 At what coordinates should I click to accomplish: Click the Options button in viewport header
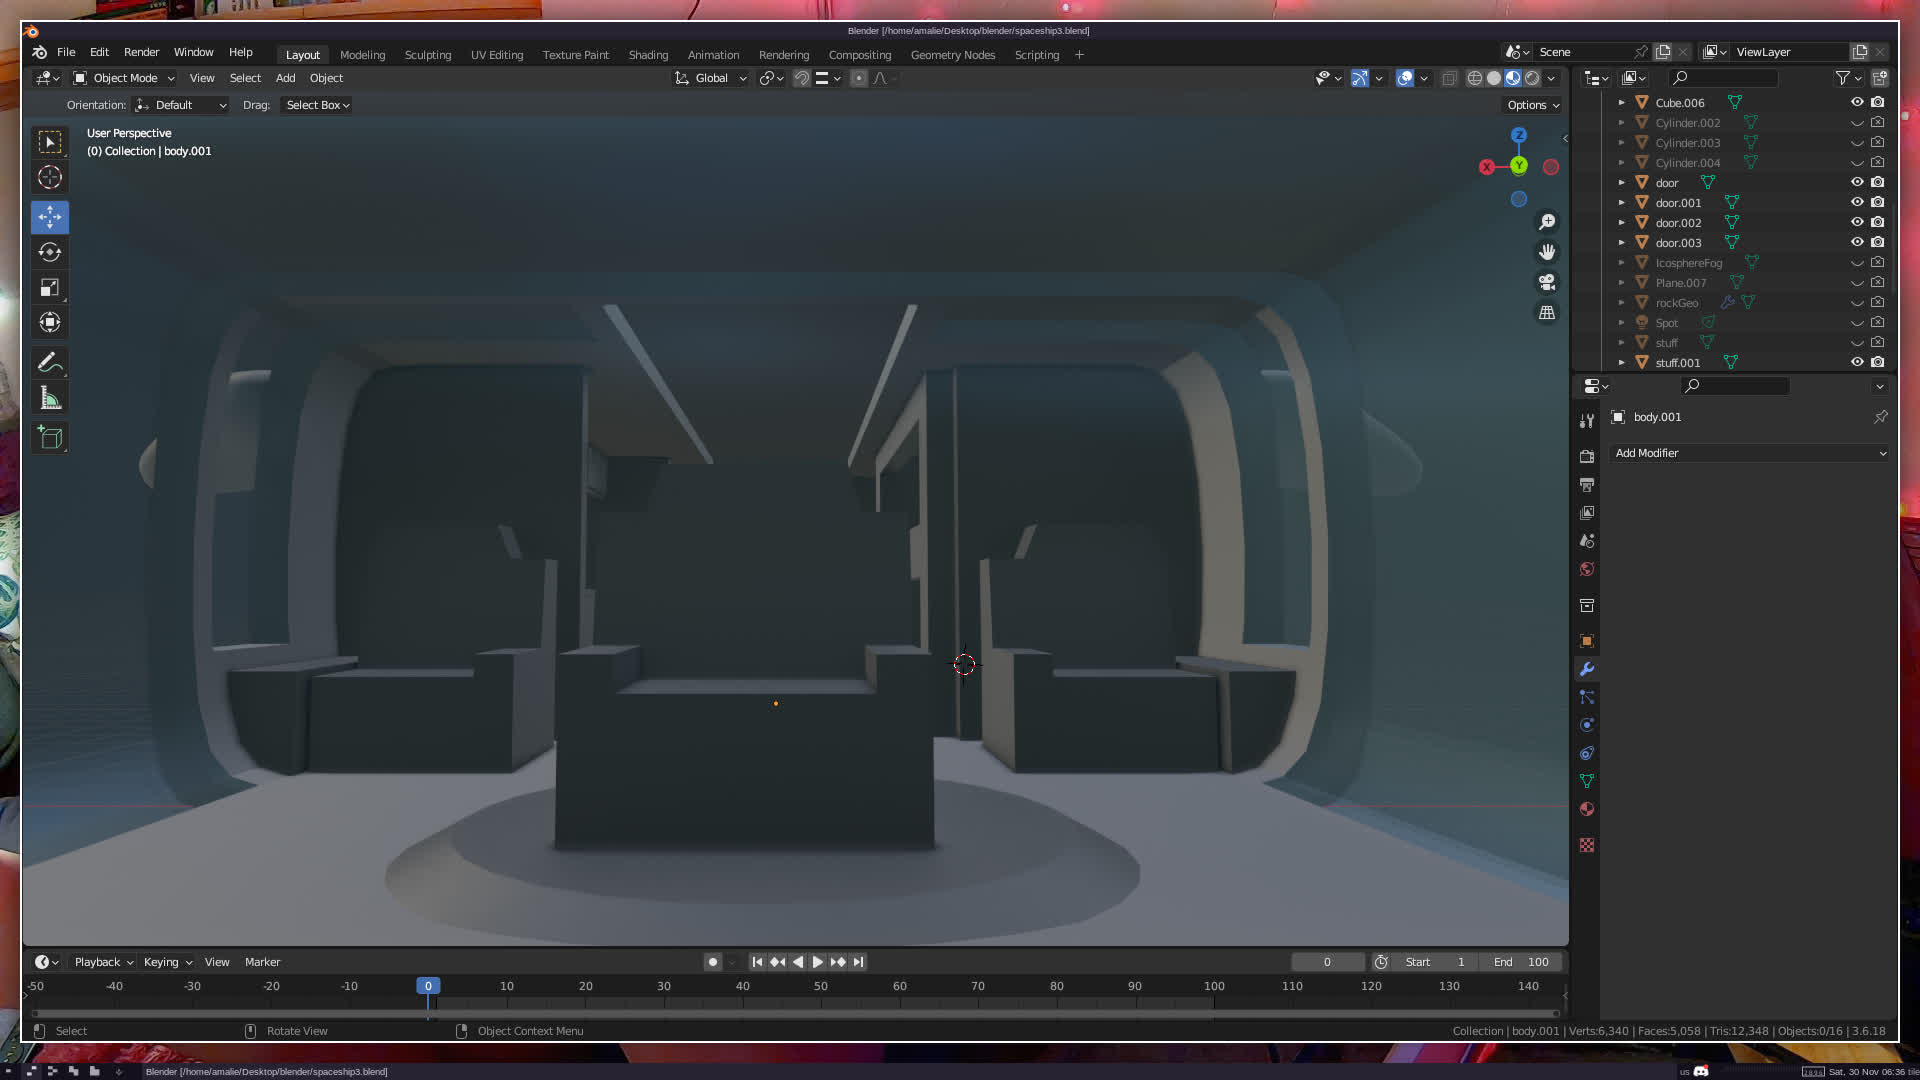point(1532,105)
